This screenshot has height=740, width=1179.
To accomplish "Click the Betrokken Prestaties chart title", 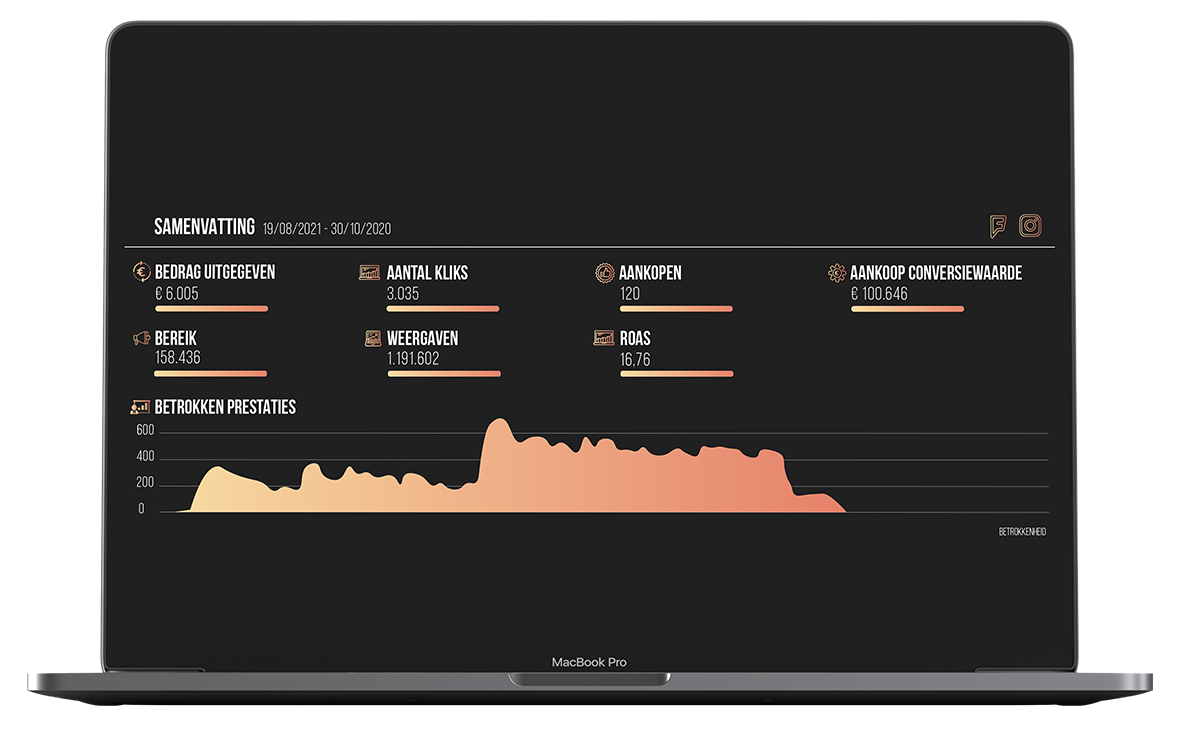I will point(226,407).
